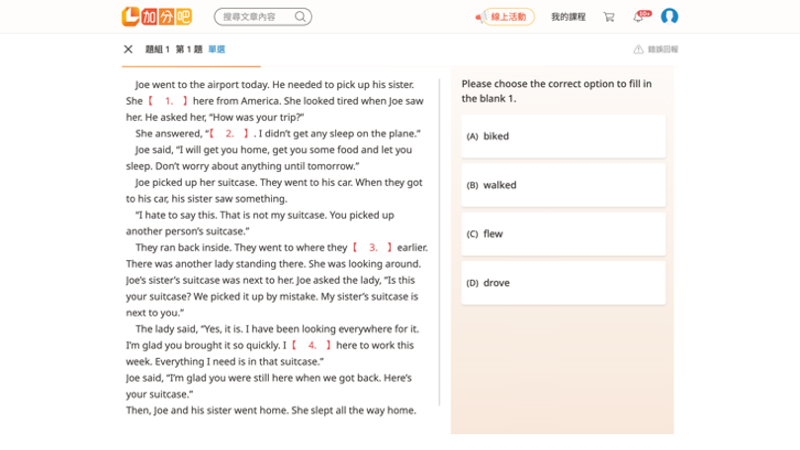The width and height of the screenshot is (800, 450).
Task: Close the question view with X
Action: click(x=128, y=49)
